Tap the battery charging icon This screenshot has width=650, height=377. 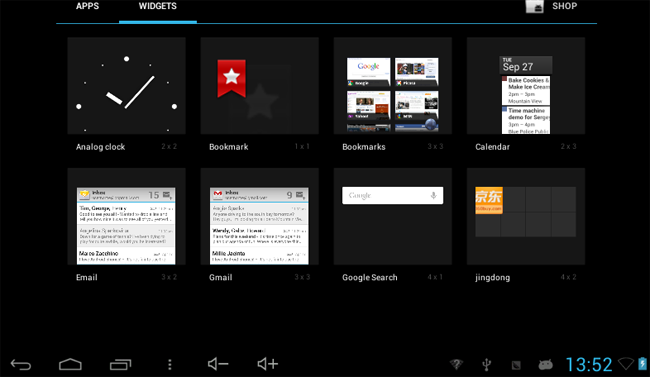coord(643,363)
